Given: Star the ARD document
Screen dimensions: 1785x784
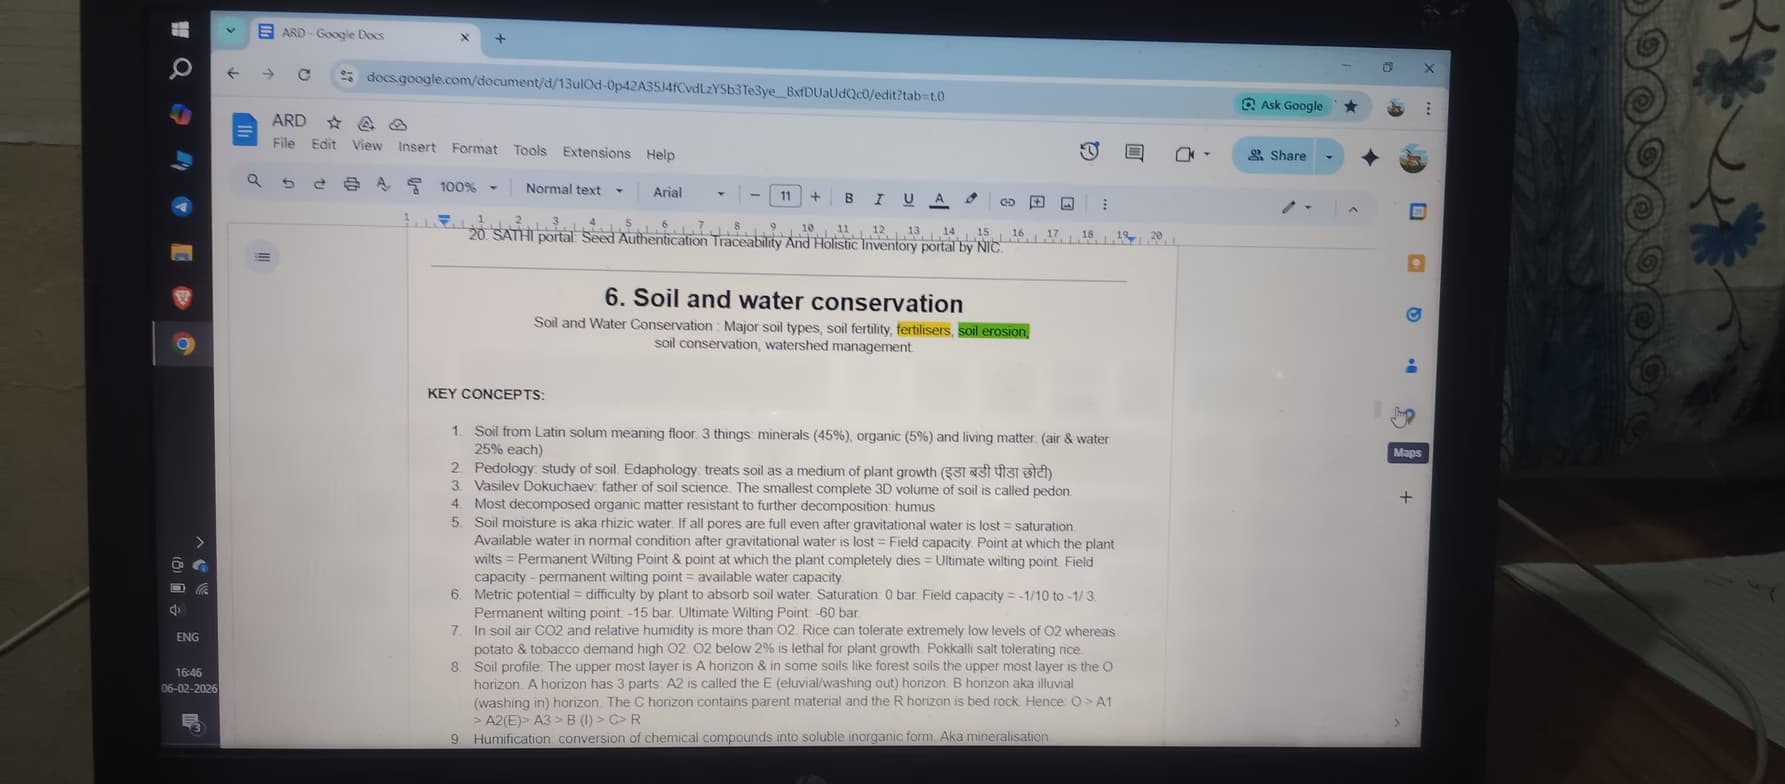Looking at the screenshot, I should click(x=334, y=122).
